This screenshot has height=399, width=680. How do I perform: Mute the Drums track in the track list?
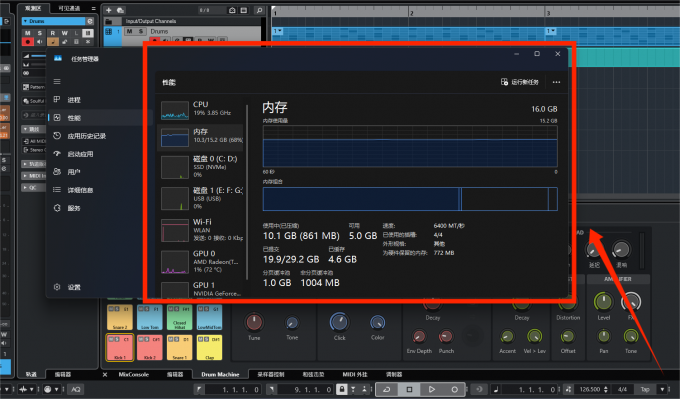(129, 31)
